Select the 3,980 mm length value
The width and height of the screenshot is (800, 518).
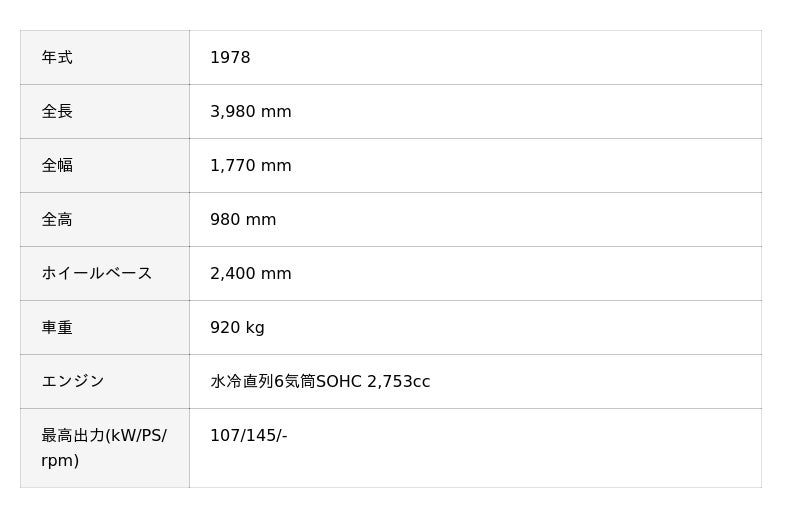click(x=250, y=112)
